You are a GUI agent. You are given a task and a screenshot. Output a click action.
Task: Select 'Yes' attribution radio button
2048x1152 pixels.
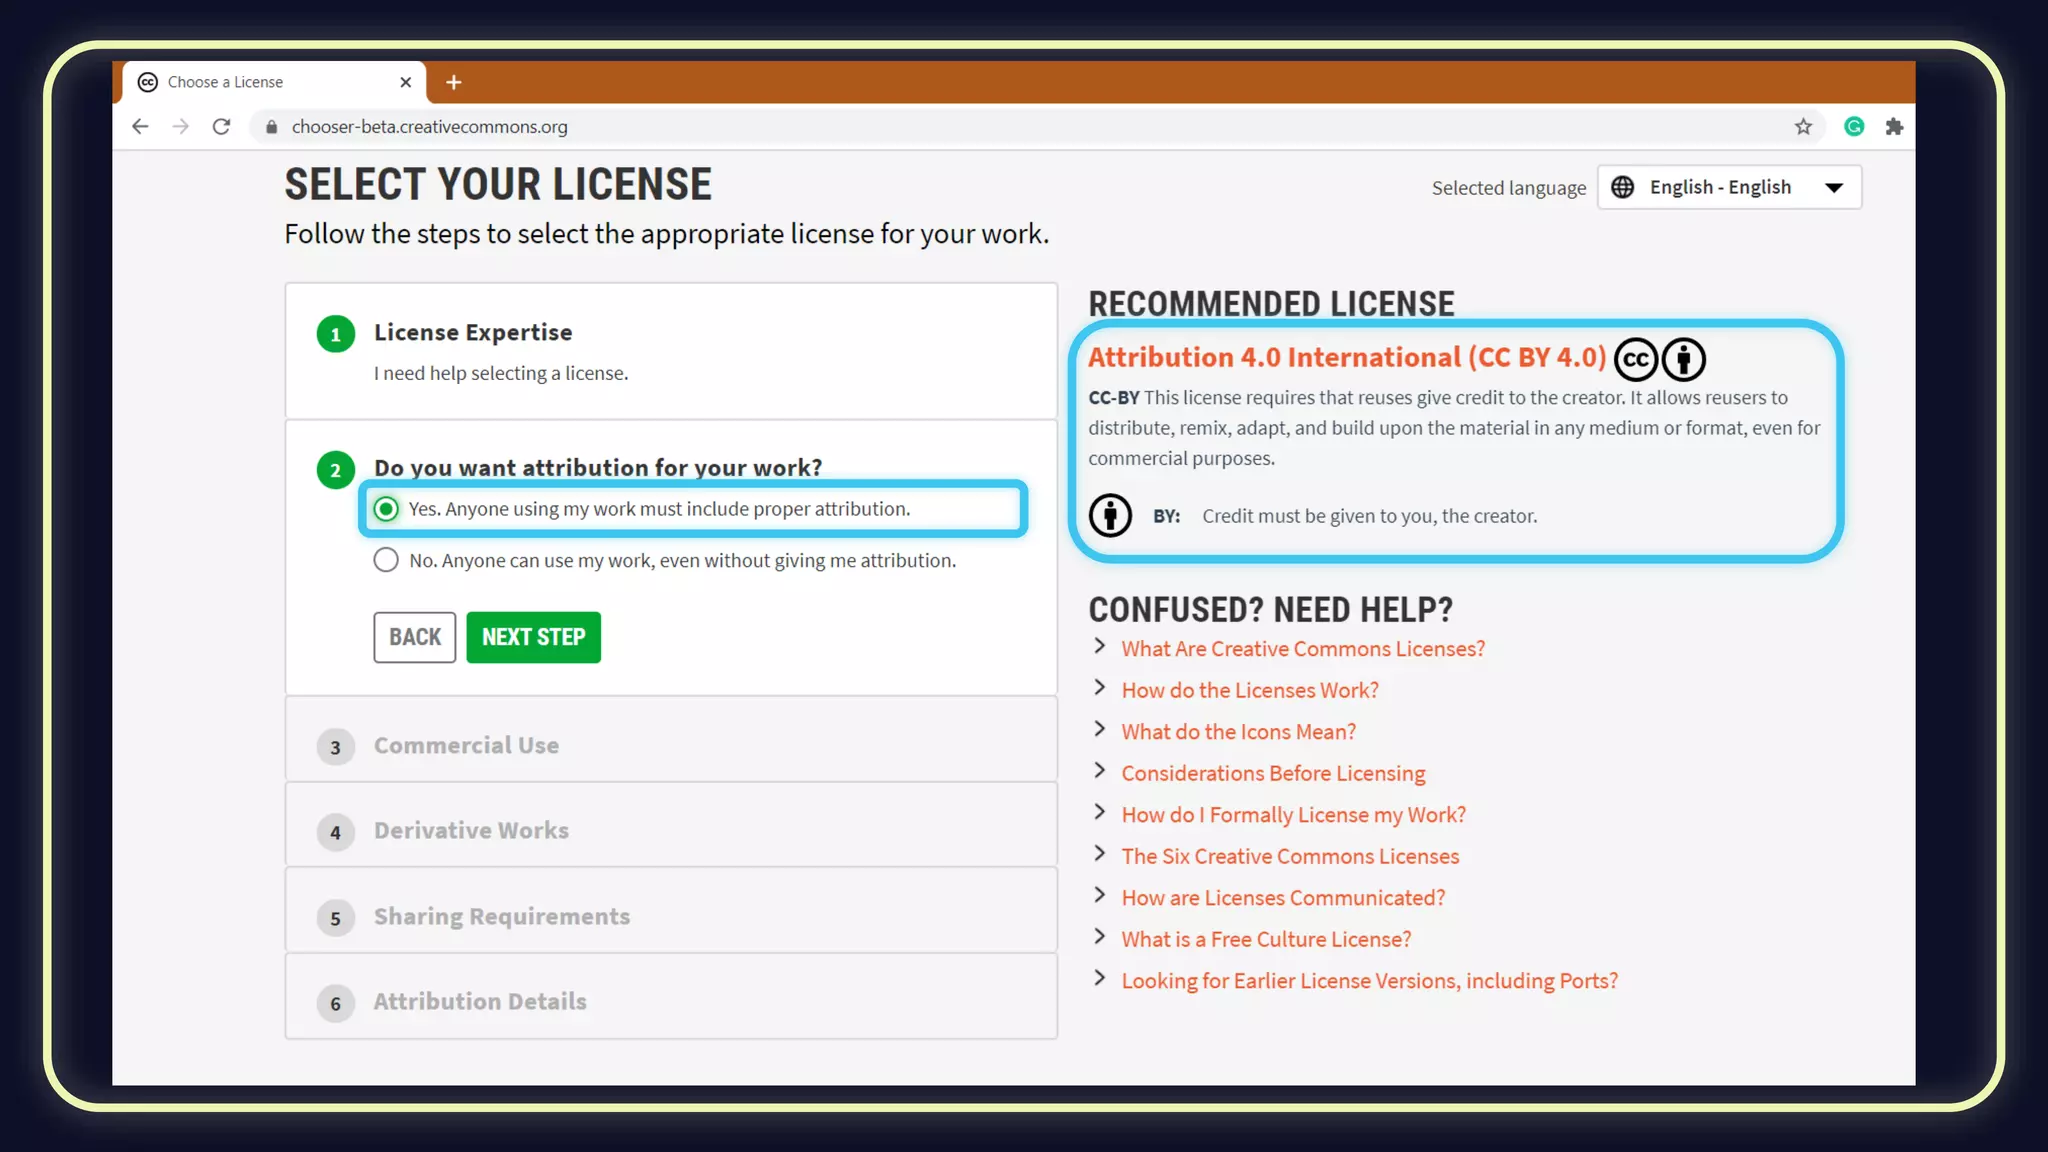click(386, 509)
